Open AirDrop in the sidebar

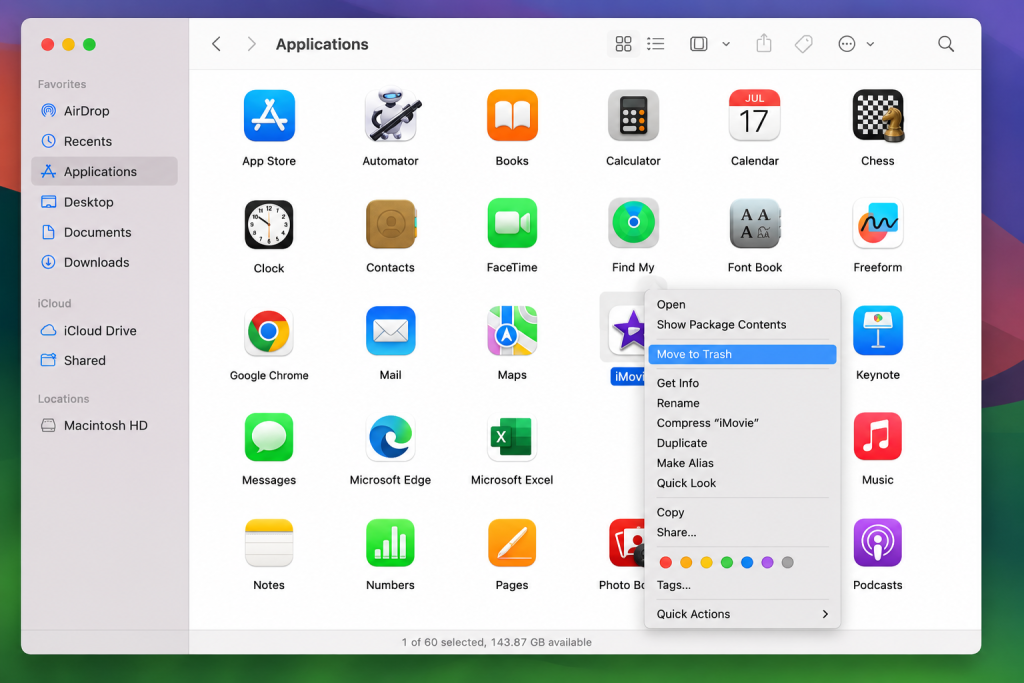pos(104,111)
